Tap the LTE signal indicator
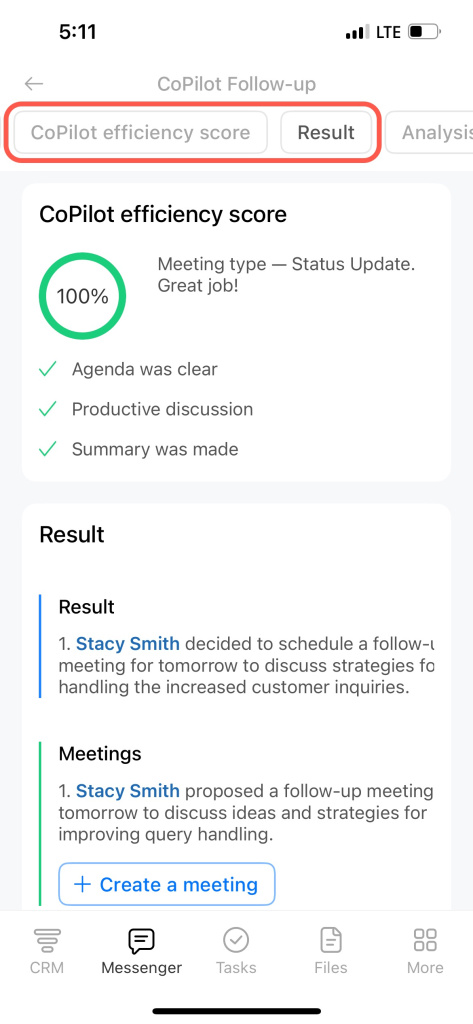 tap(388, 32)
